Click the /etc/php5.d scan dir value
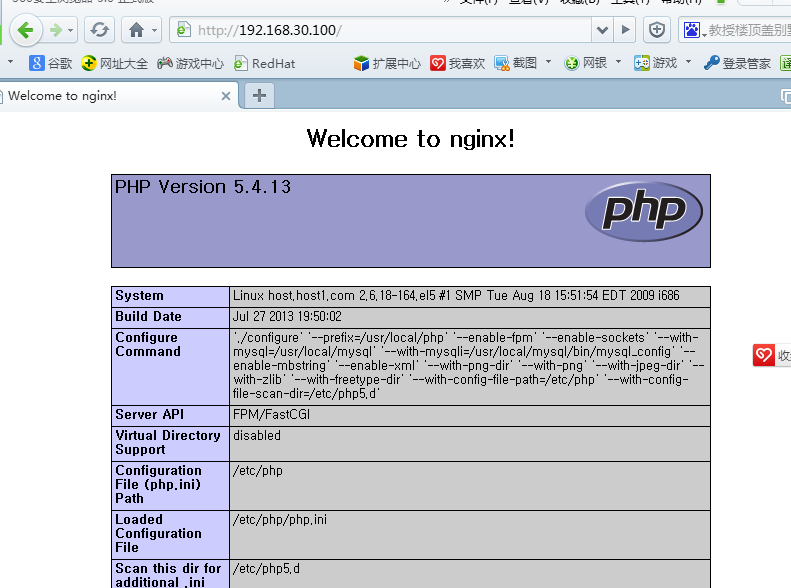The width and height of the screenshot is (791, 588). point(266,569)
